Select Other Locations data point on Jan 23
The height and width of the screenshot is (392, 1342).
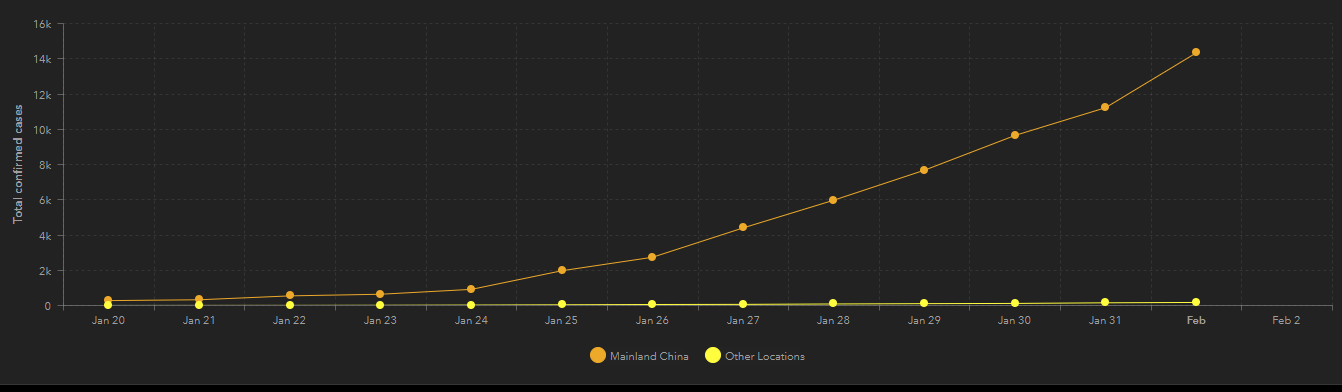pos(380,305)
